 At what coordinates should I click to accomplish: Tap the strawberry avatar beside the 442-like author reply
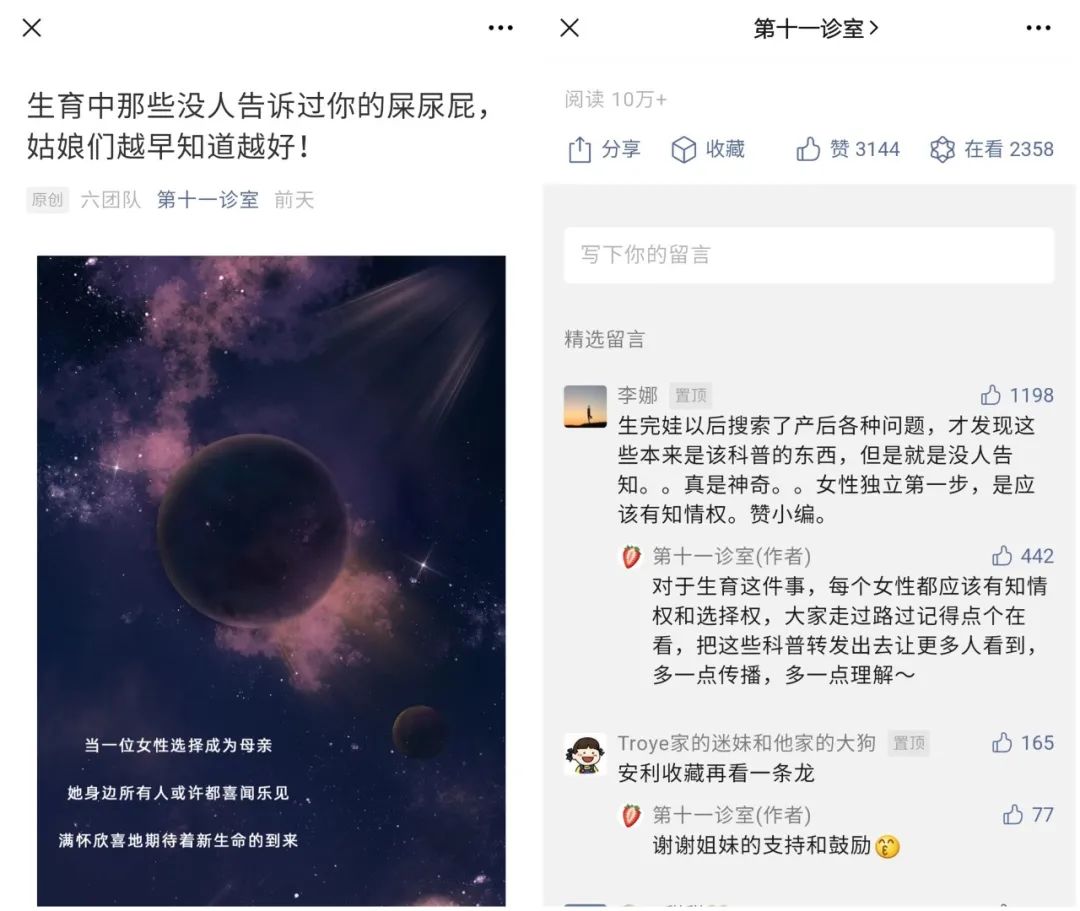click(x=631, y=556)
